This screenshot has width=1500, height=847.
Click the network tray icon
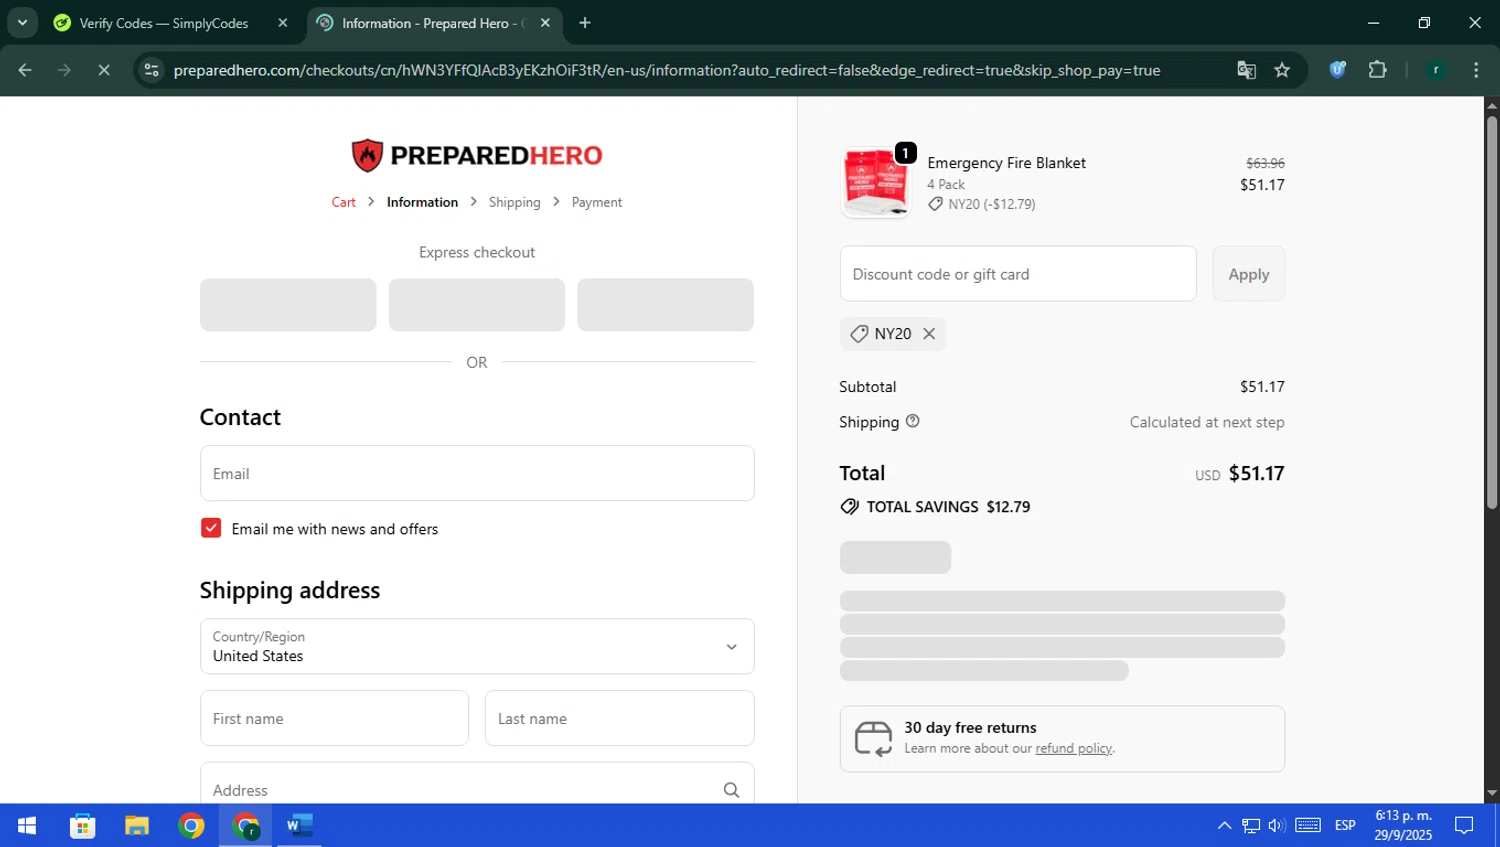tap(1251, 826)
